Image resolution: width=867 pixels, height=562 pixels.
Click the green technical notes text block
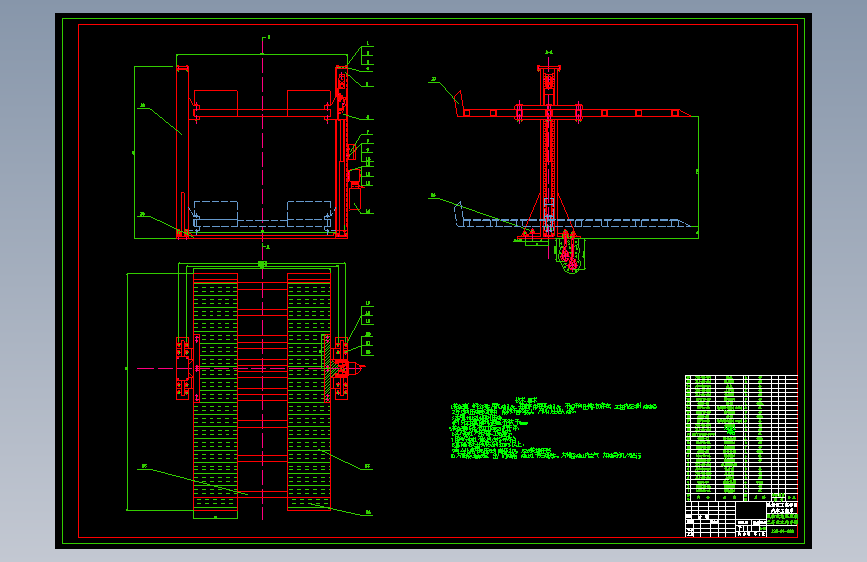[x=553, y=429]
